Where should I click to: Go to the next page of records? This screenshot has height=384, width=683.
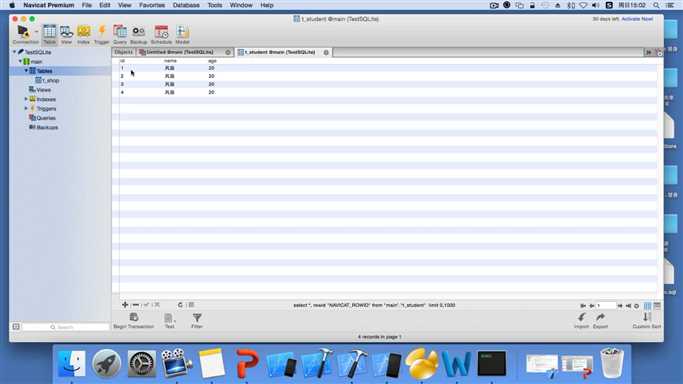620,306
